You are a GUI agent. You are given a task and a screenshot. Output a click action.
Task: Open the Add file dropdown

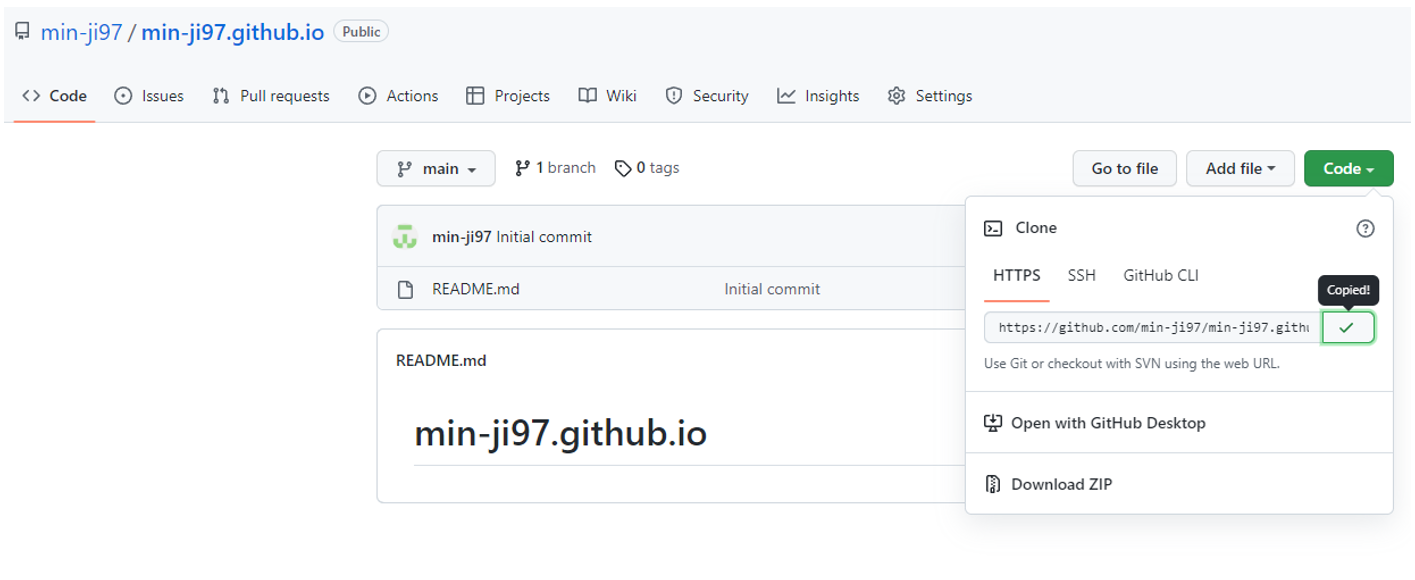(x=1240, y=168)
